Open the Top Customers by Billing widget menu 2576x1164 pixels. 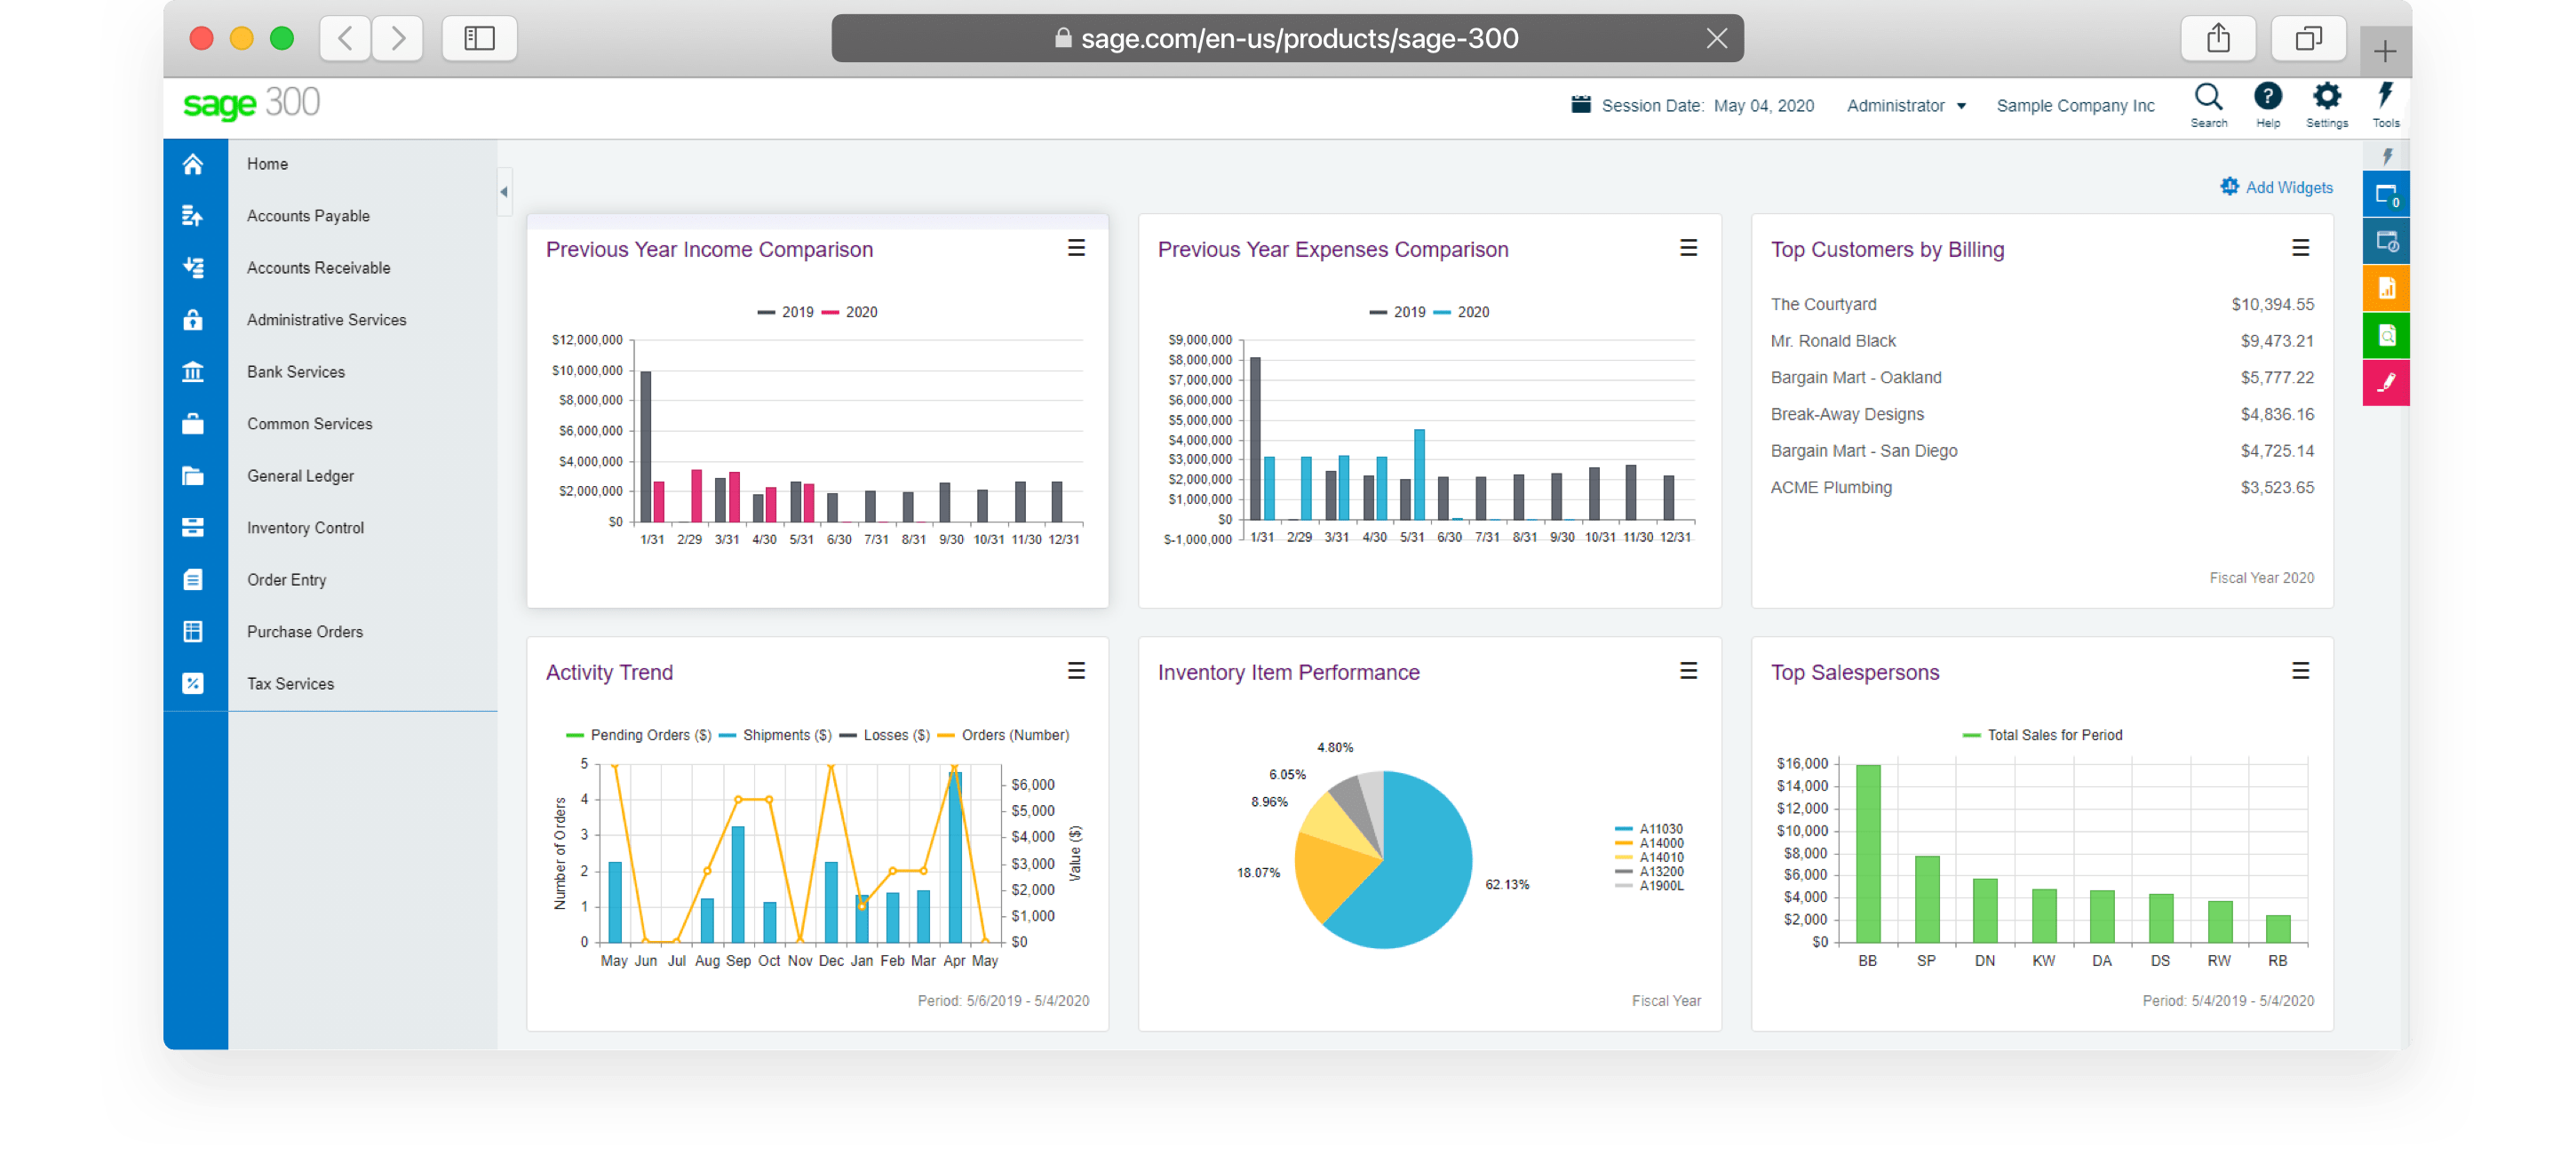pos(2300,248)
